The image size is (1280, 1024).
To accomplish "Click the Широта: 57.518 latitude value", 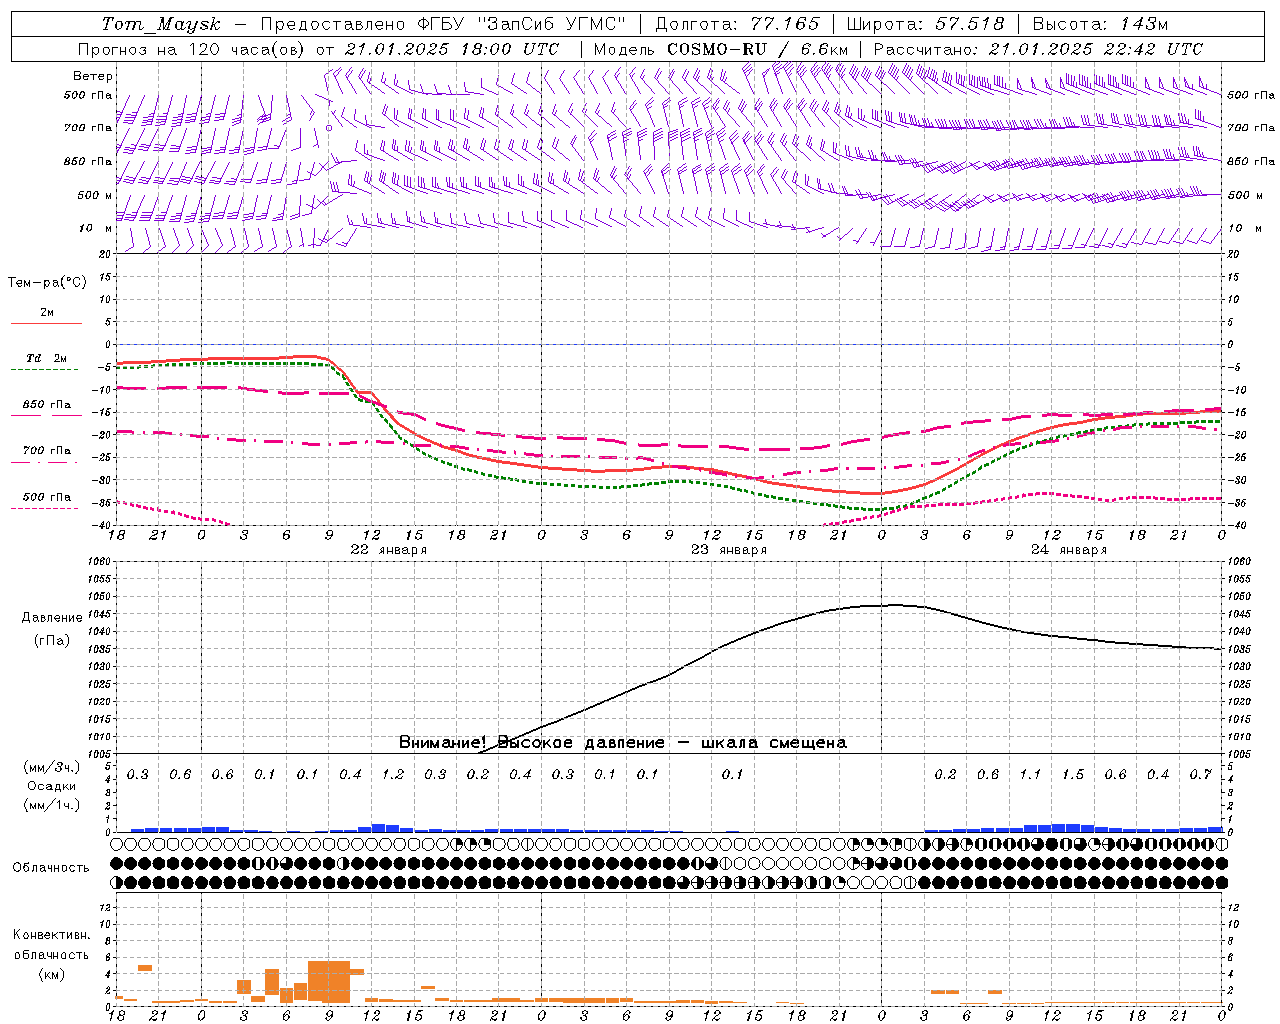I will [x=925, y=24].
